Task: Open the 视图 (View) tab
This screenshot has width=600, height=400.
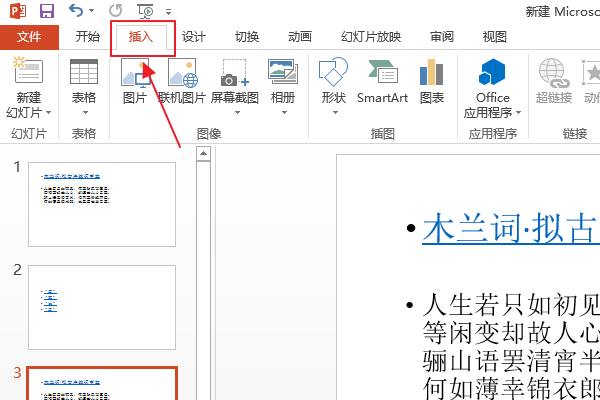Action: [494, 37]
